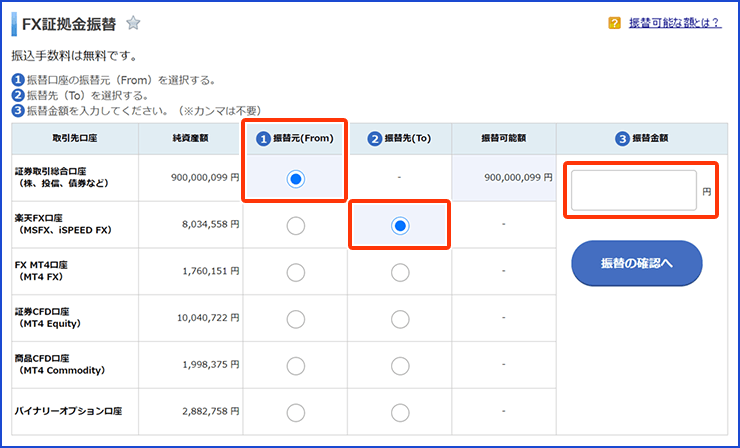Click the yellow question mark help icon
Image resolution: width=740 pixels, height=448 pixels.
pyautogui.click(x=614, y=23)
